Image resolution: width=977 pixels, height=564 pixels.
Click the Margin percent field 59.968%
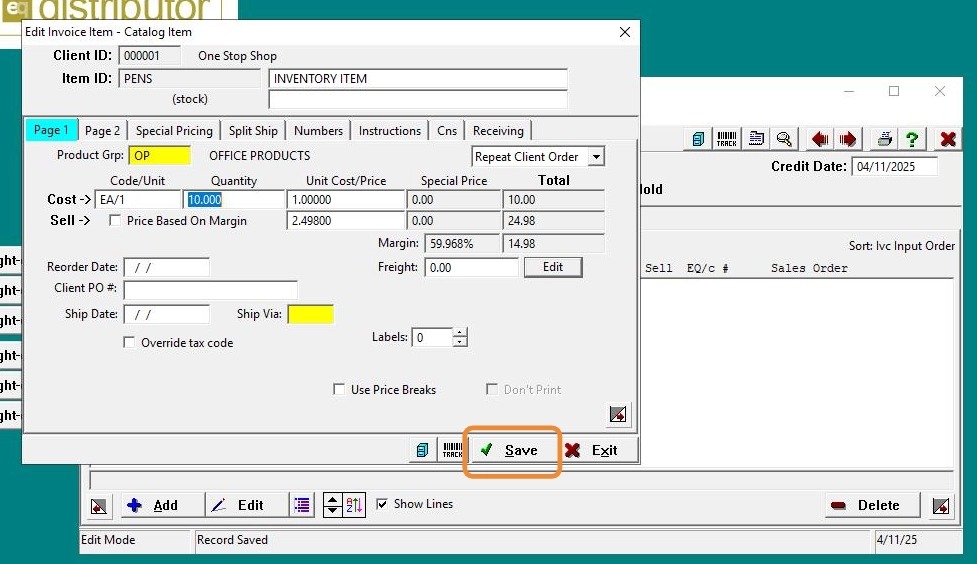pos(462,243)
